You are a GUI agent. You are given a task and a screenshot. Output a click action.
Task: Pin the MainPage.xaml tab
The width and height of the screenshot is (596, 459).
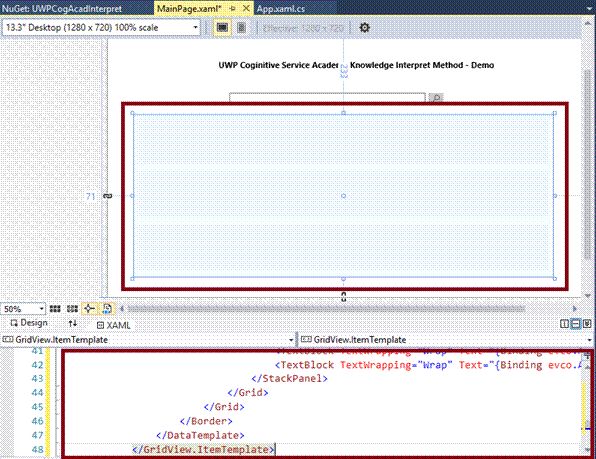coord(232,8)
